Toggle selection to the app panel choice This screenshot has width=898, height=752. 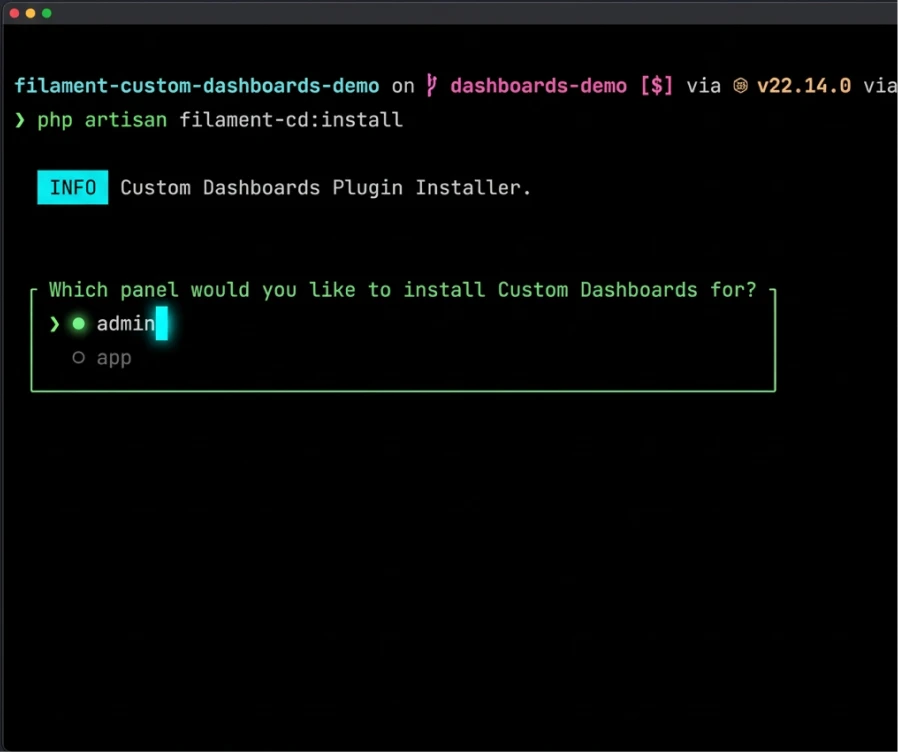(x=113, y=357)
